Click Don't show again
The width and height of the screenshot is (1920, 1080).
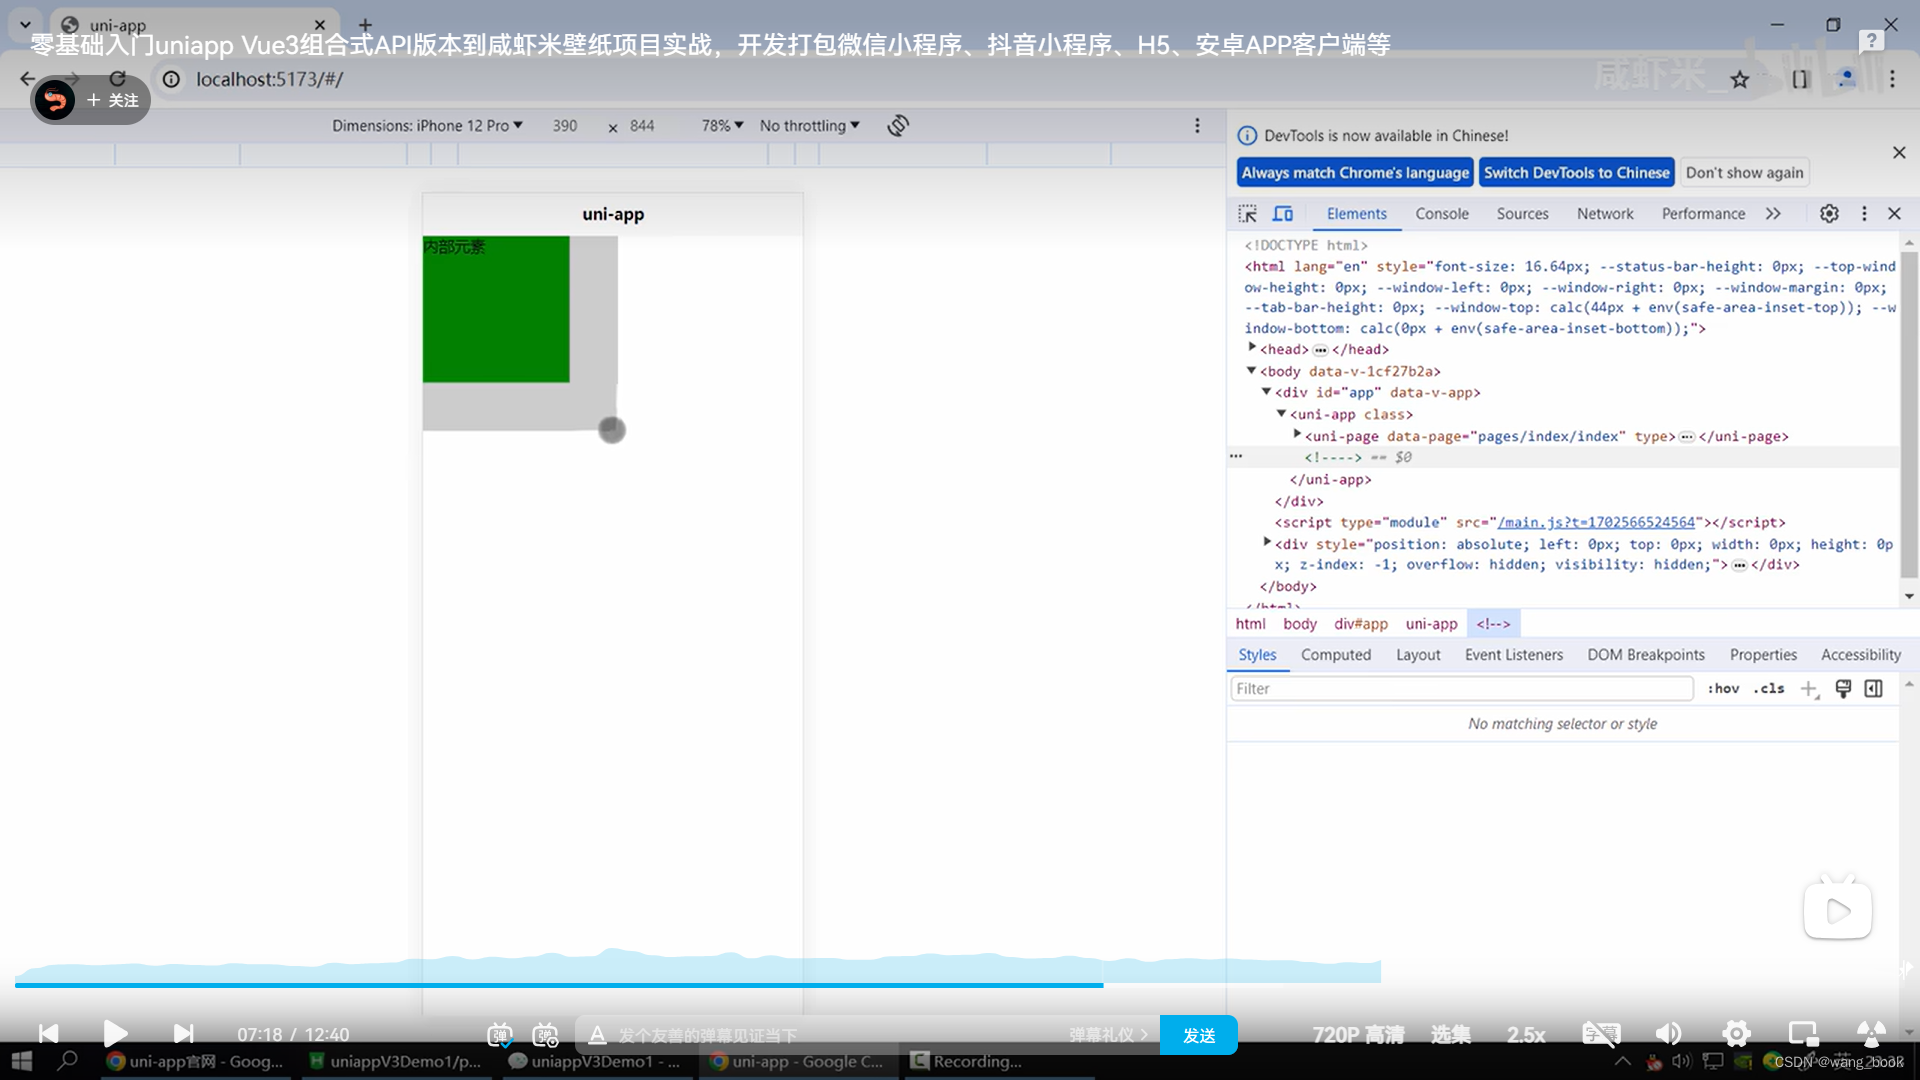coord(1744,173)
